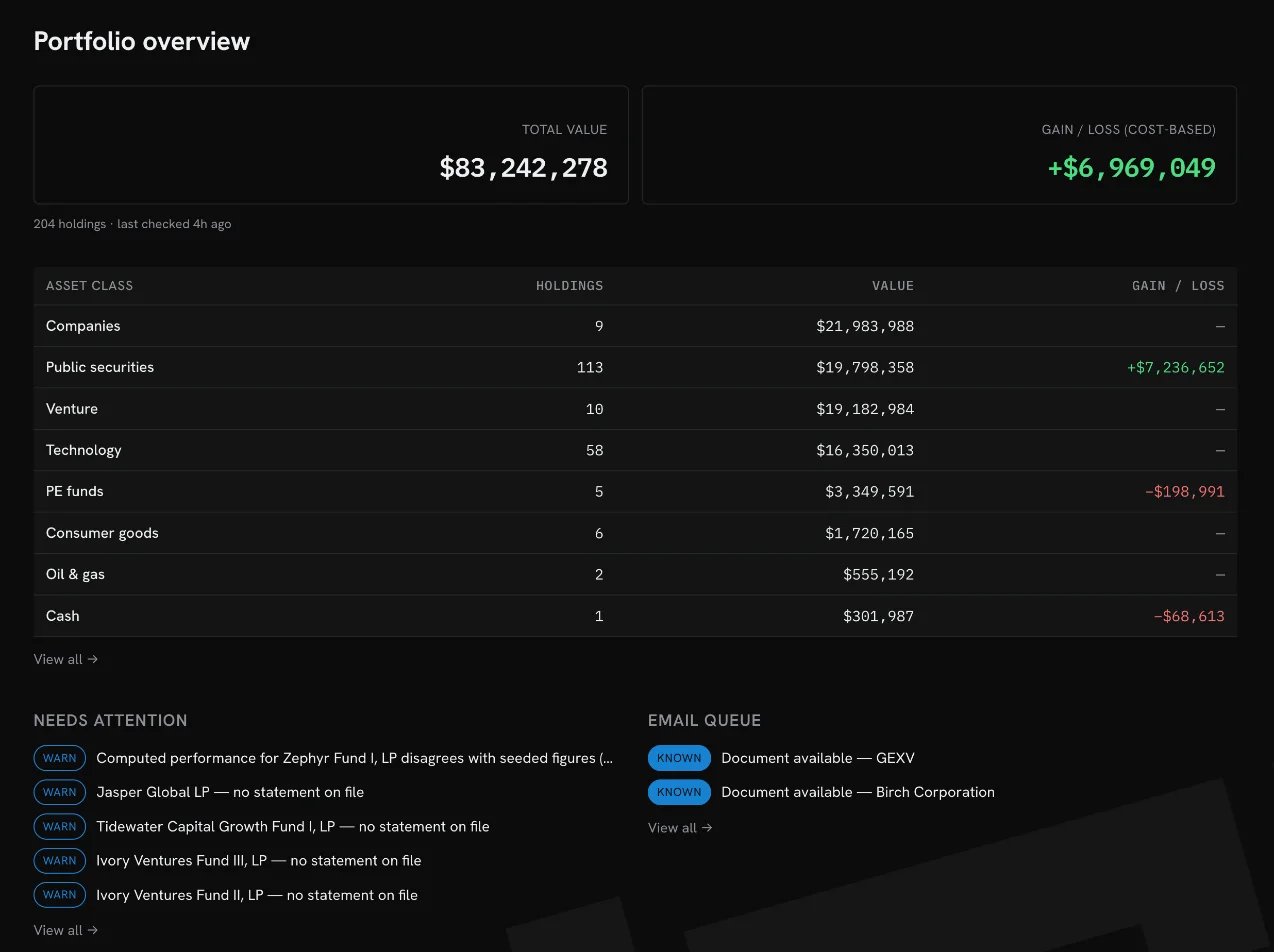Open View all link under asset class table
Image resolution: width=1274 pixels, height=952 pixels.
pyautogui.click(x=66, y=659)
